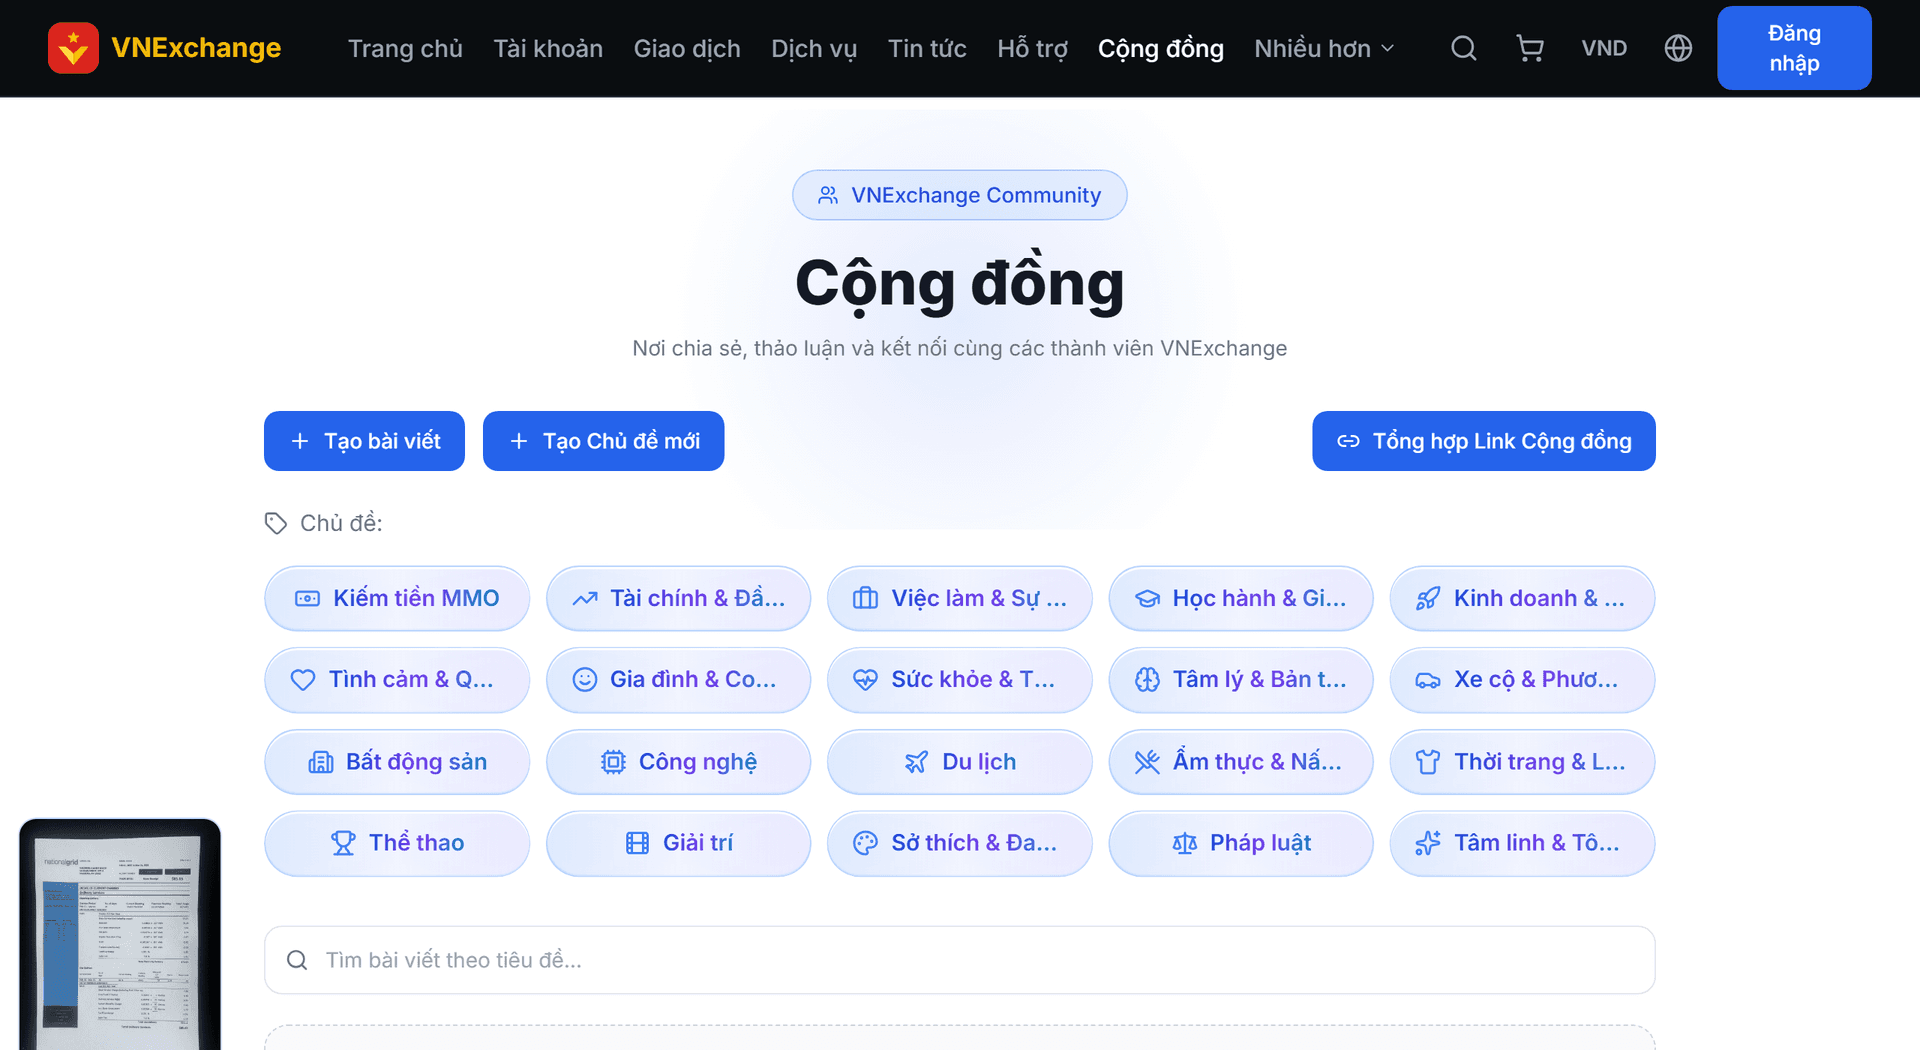Click Tạo Chủ đề mới button
Screen dimensions: 1920x1050
[x=603, y=441]
